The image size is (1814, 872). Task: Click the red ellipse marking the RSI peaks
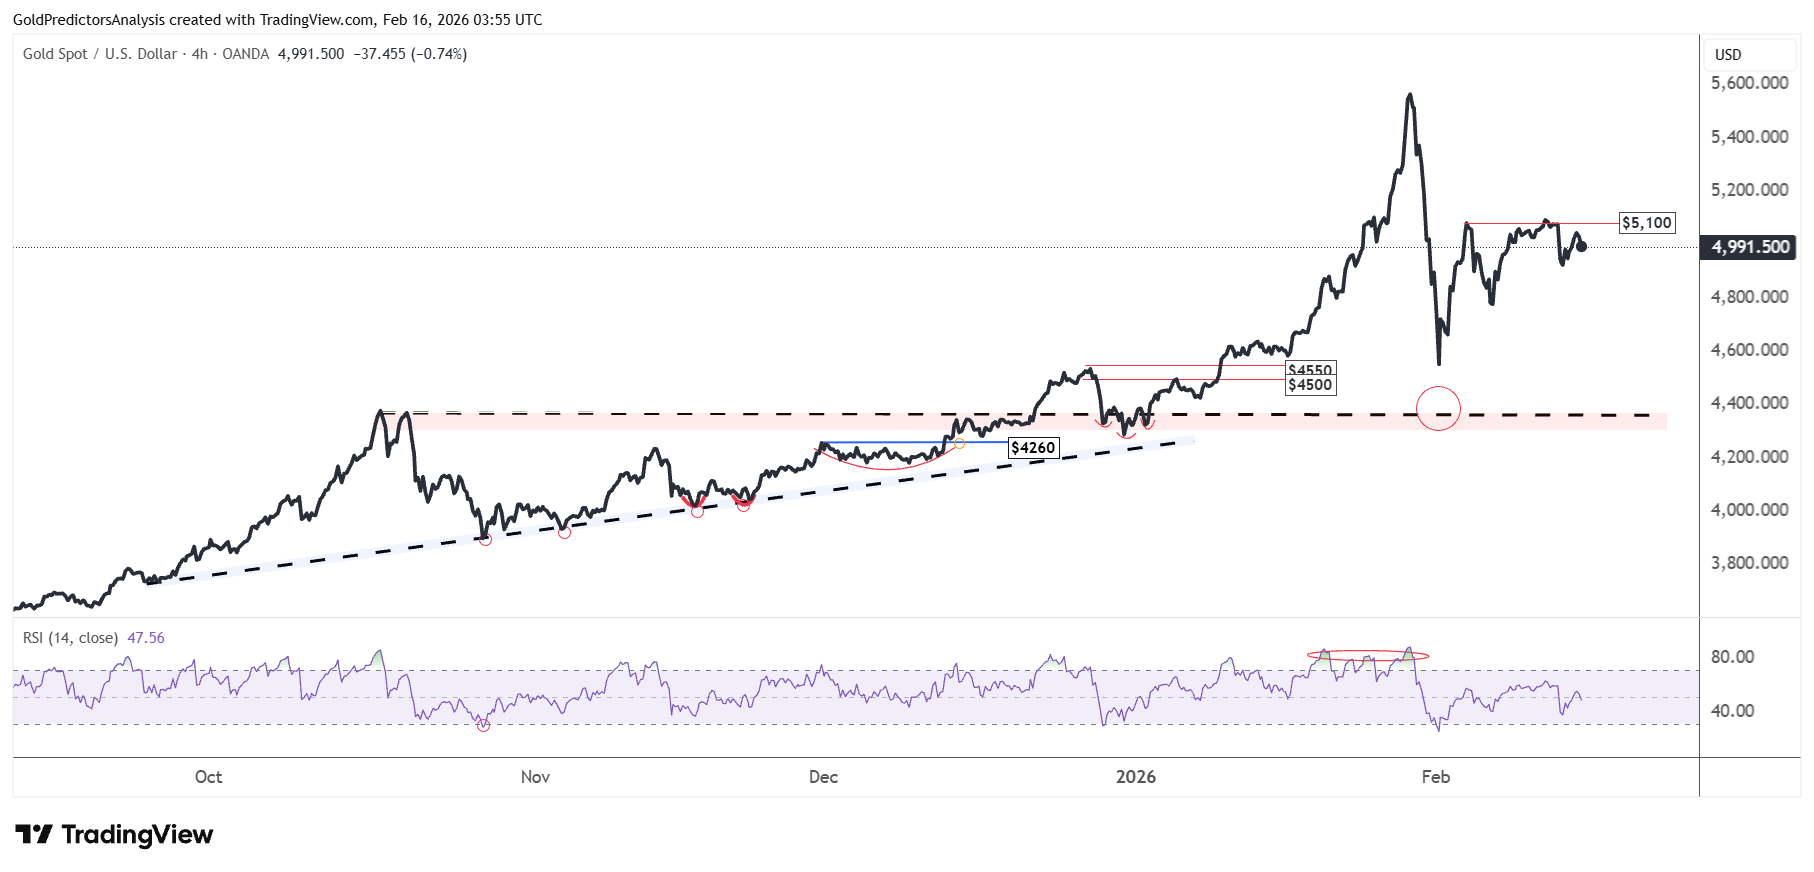[1368, 656]
